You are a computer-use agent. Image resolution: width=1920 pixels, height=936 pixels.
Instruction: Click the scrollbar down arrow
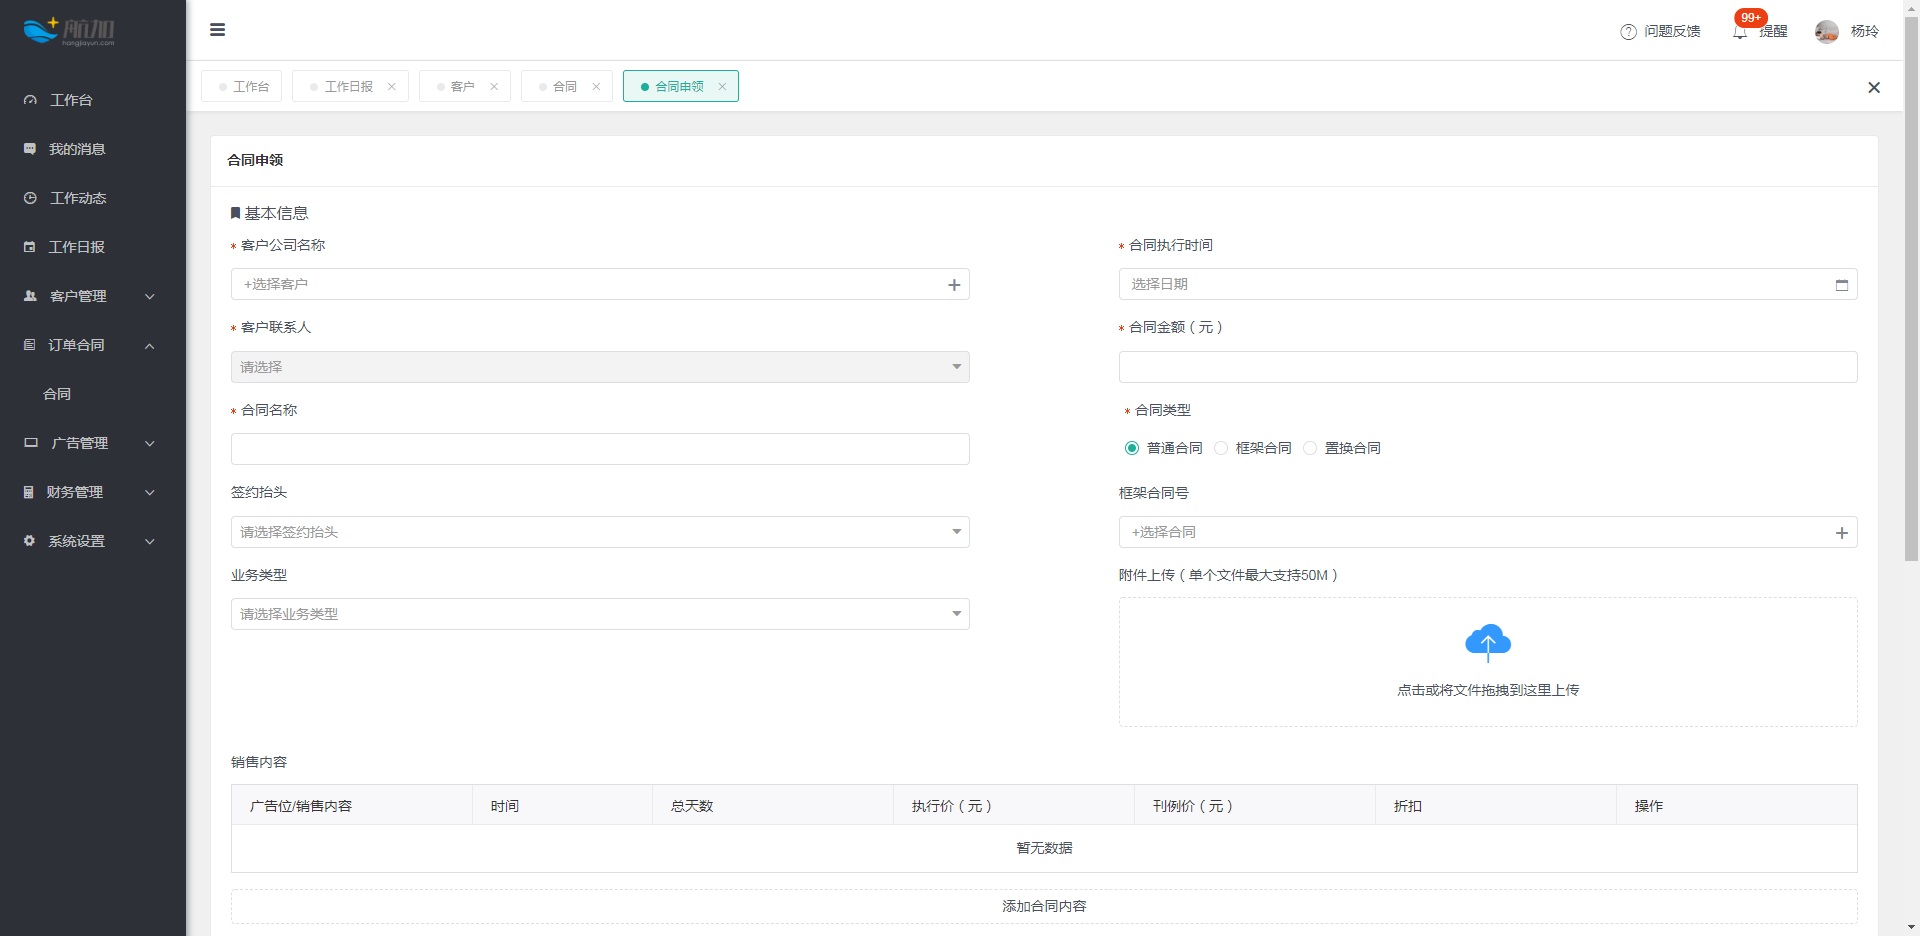tap(1911, 927)
